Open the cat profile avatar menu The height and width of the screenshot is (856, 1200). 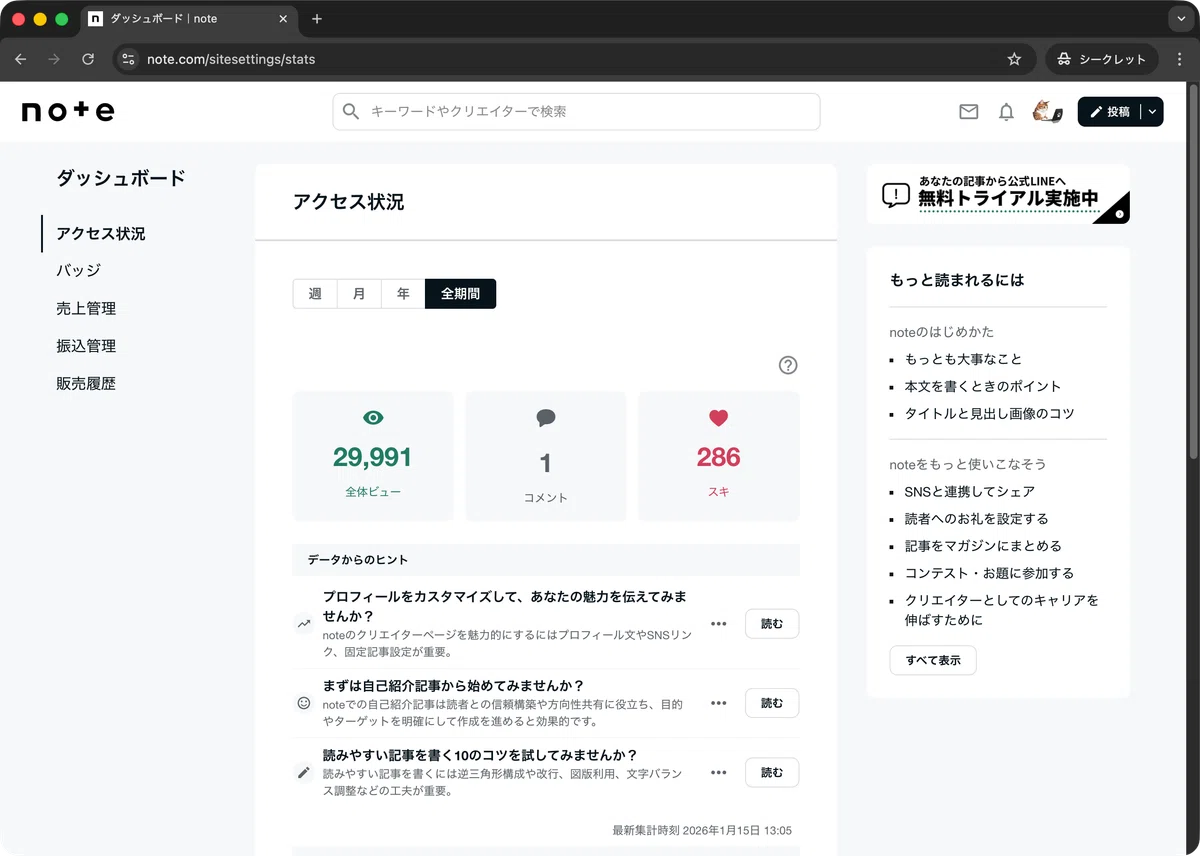1047,112
